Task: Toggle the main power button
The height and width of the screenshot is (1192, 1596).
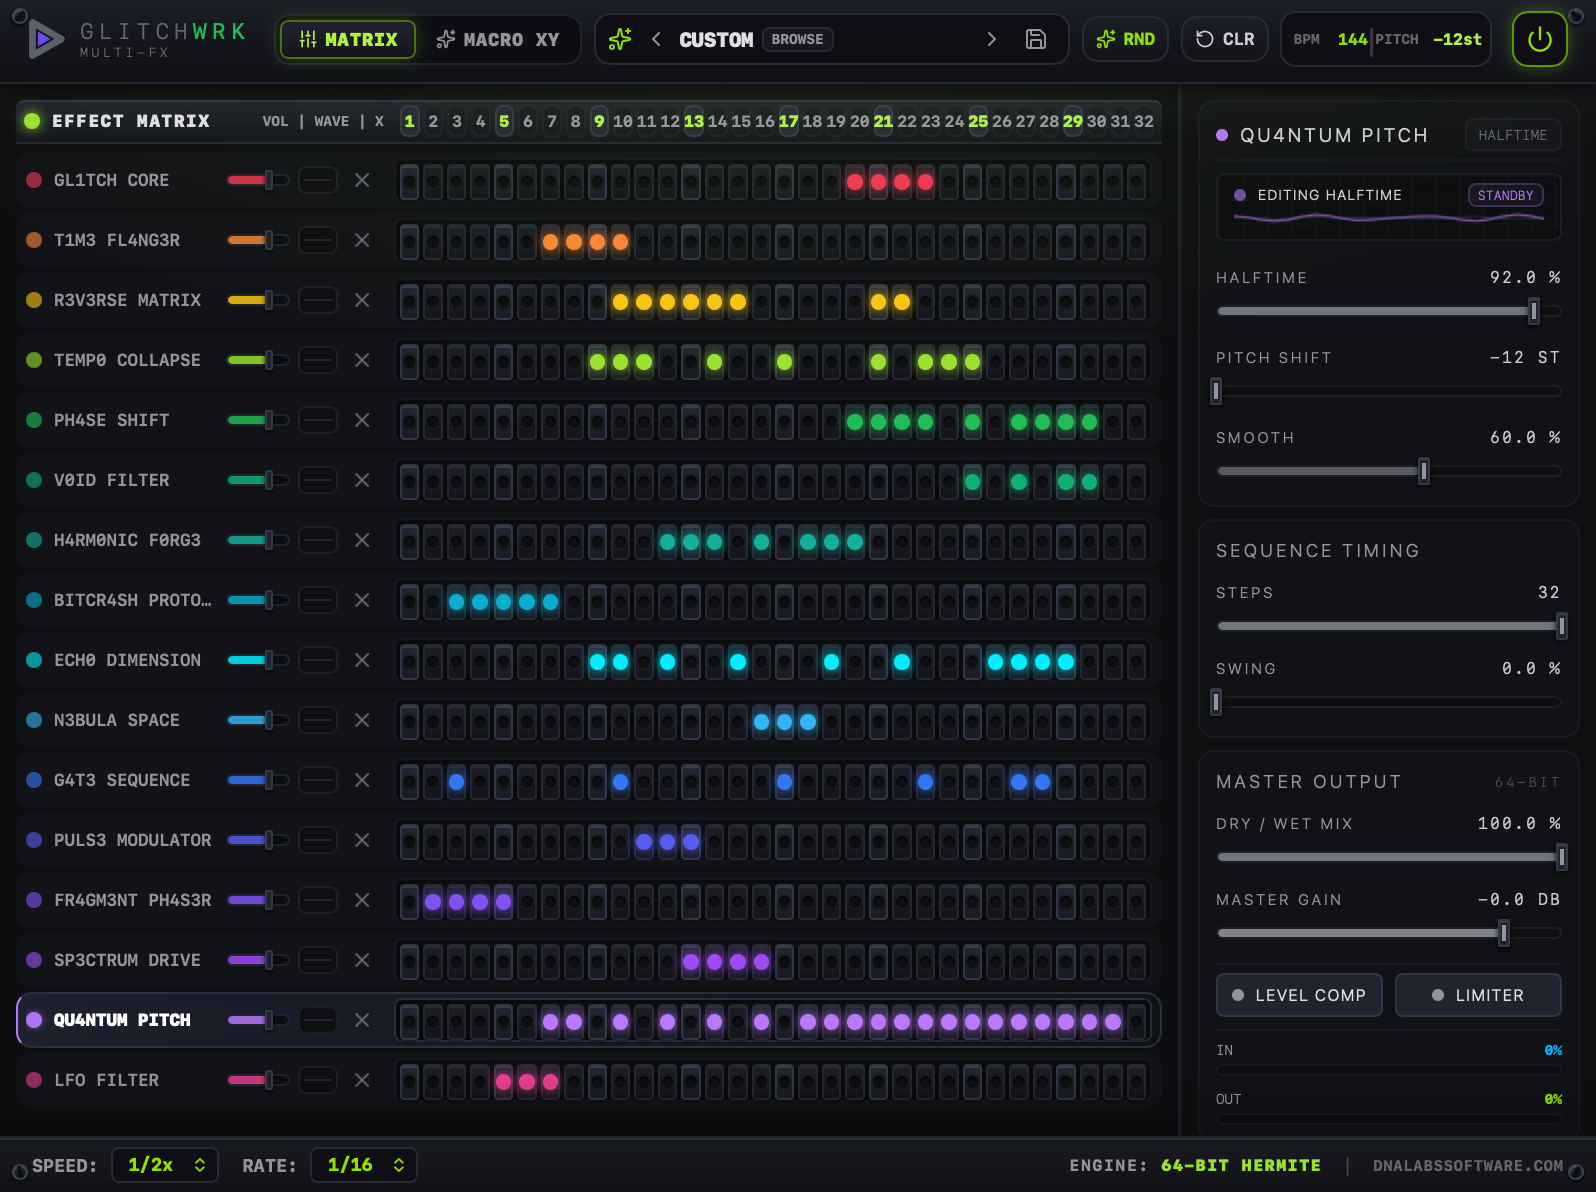Action: tap(1539, 39)
